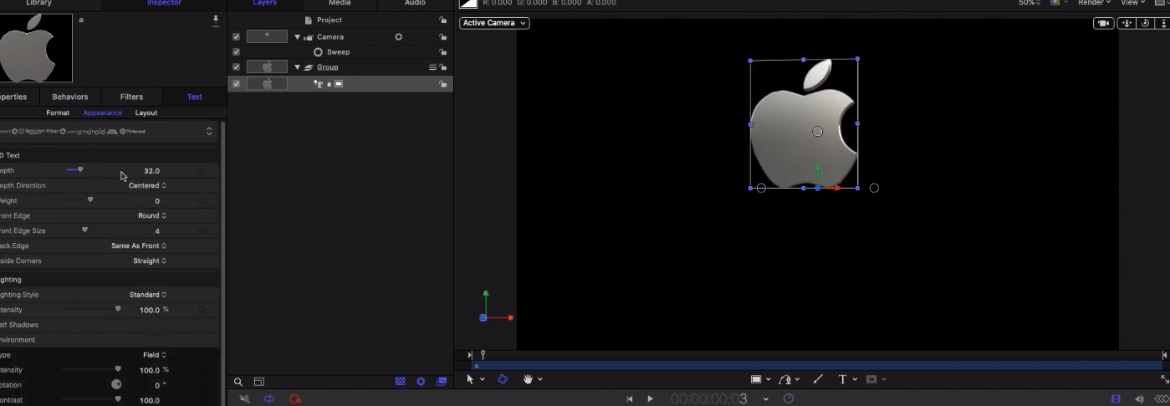This screenshot has width=1170, height=406.
Task: Click the project duration clock icon
Action: point(788,399)
